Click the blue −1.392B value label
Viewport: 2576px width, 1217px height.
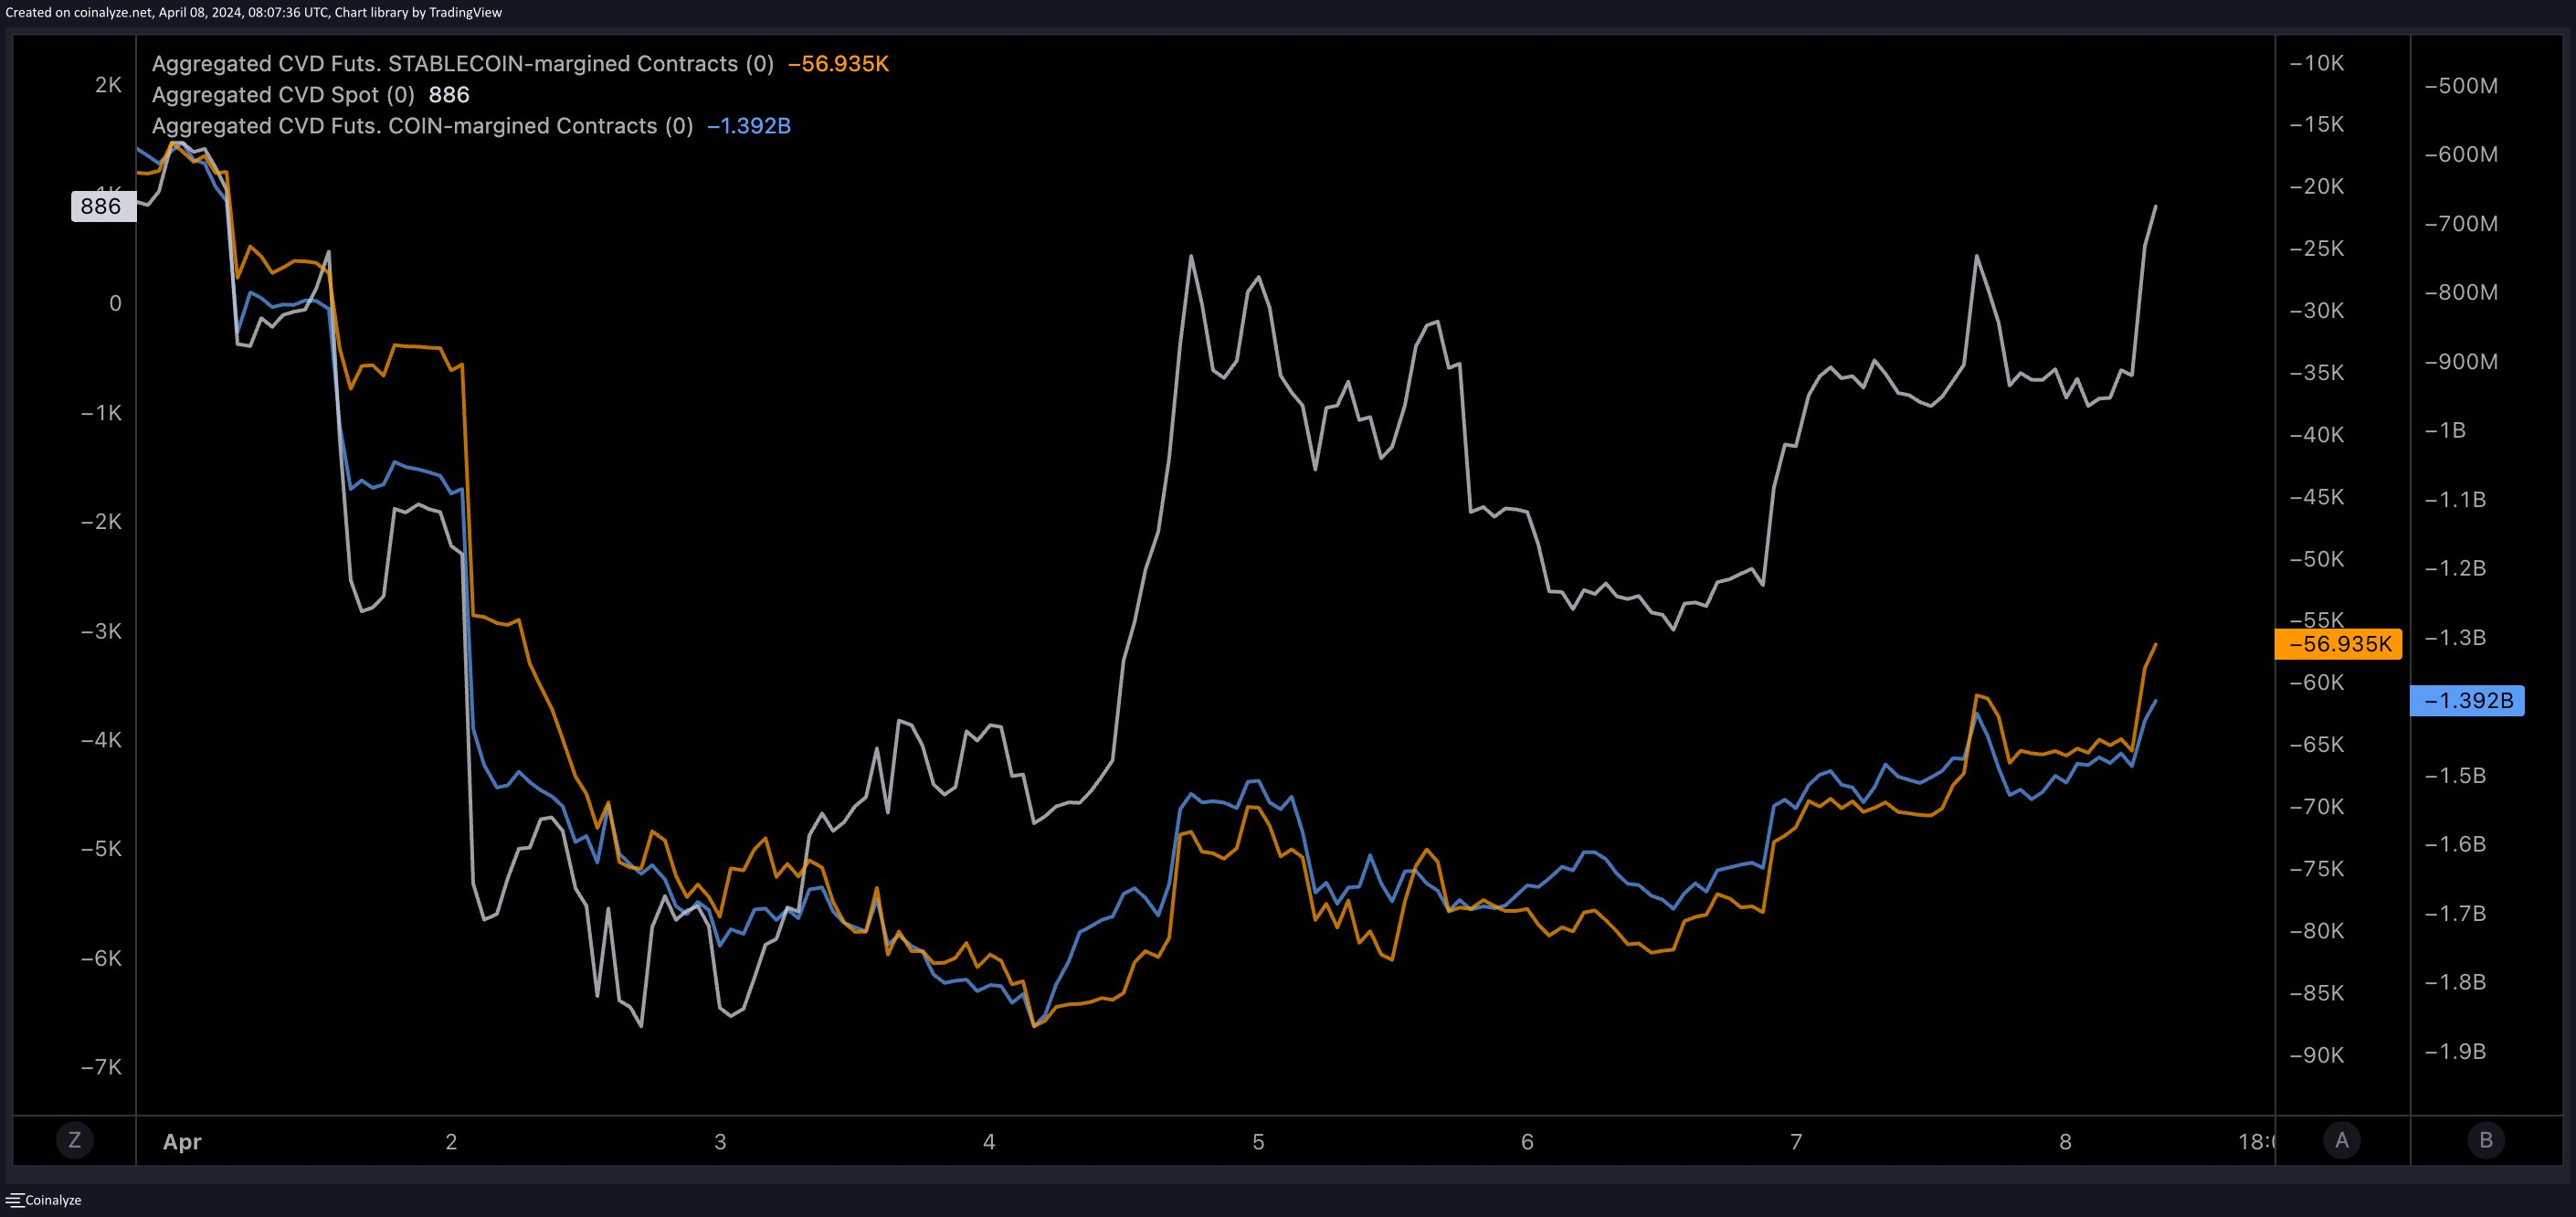(2467, 700)
